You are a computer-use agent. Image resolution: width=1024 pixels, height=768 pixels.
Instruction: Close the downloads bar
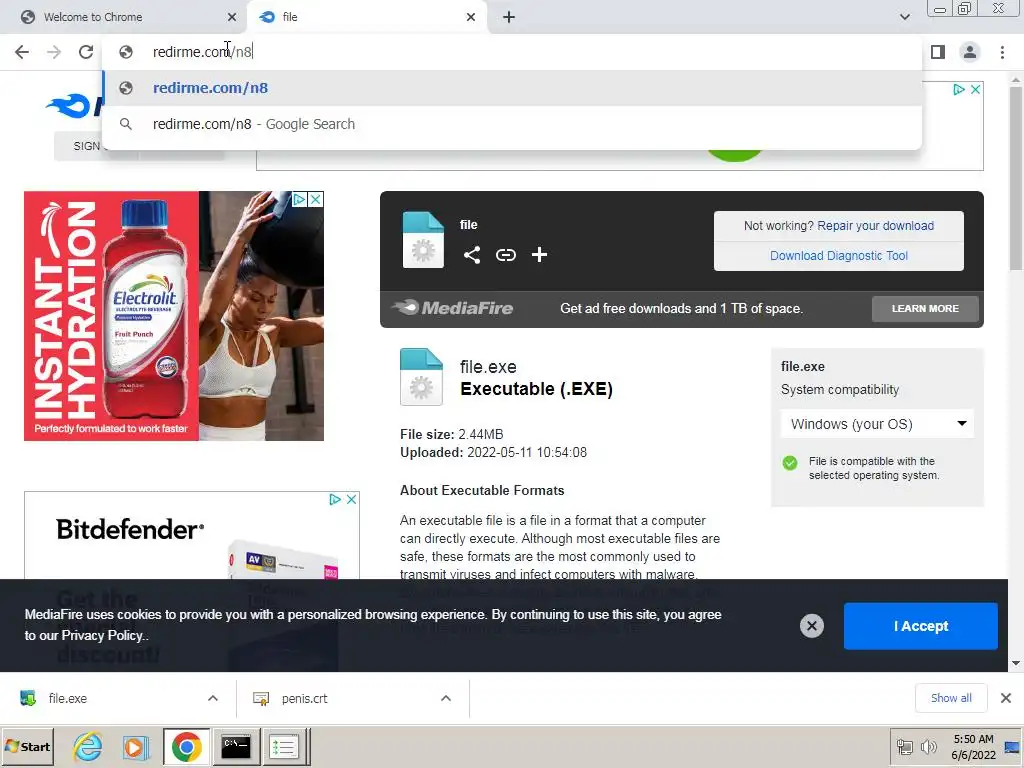[x=1006, y=698]
